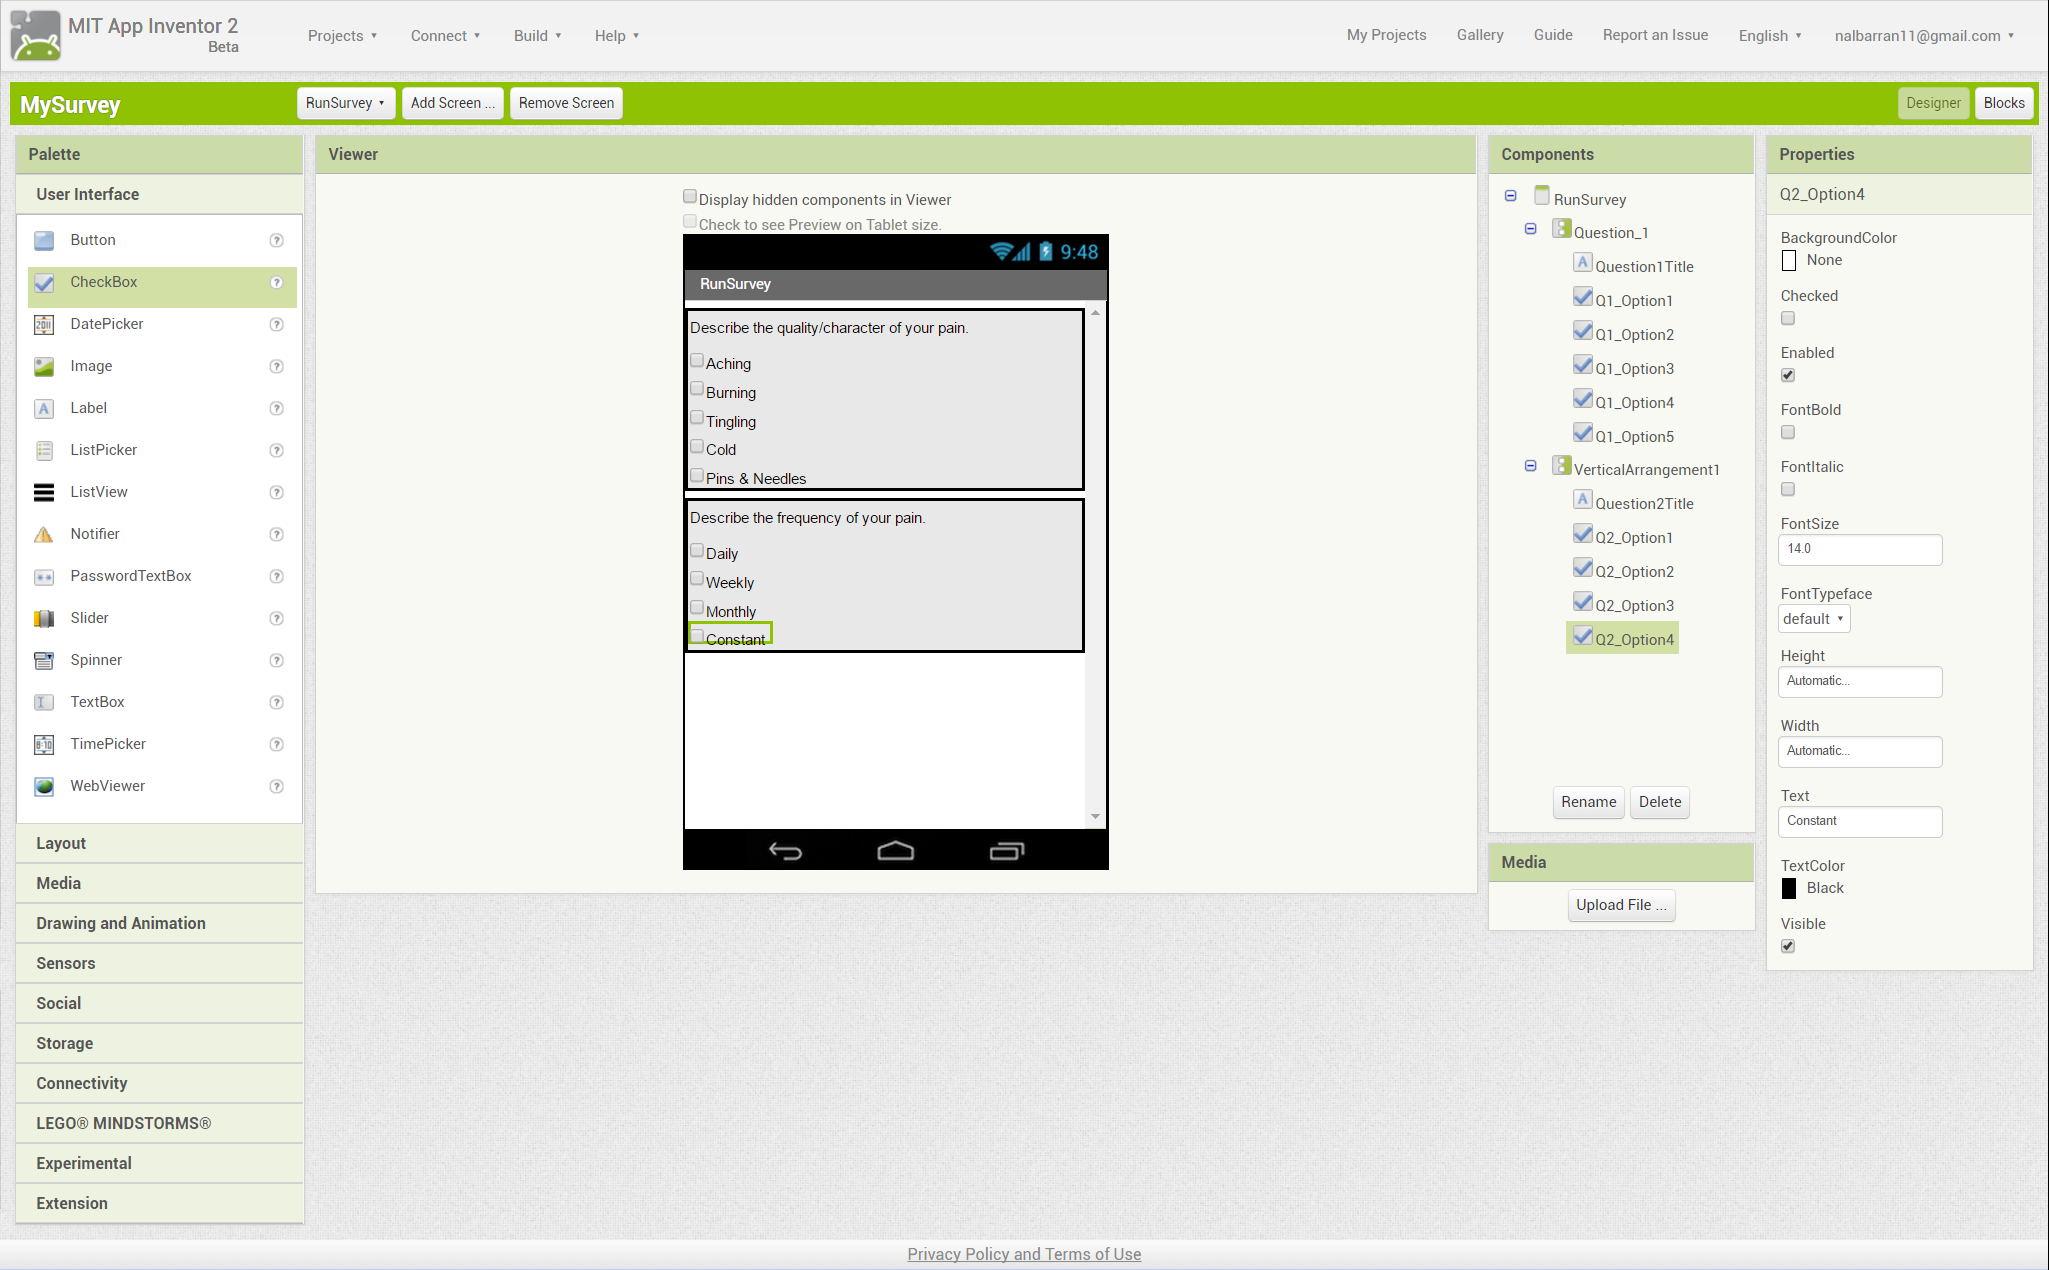Open the Gallery page

tap(1480, 35)
